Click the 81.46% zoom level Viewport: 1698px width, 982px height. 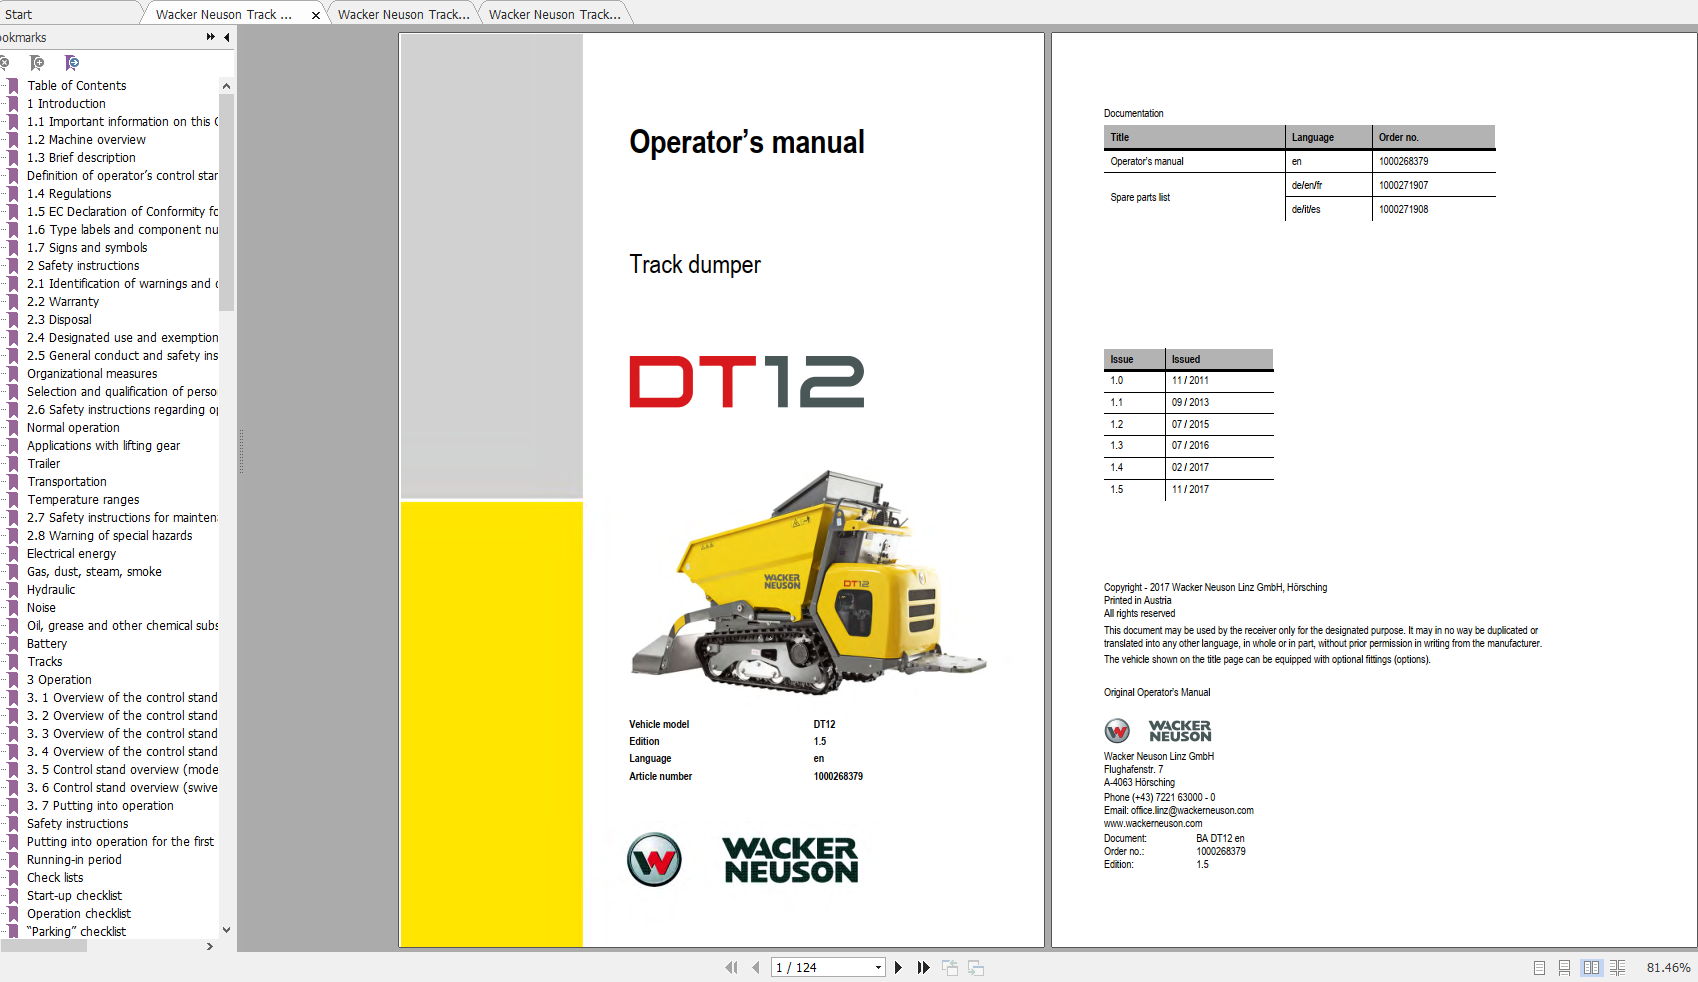pyautogui.click(x=1668, y=968)
